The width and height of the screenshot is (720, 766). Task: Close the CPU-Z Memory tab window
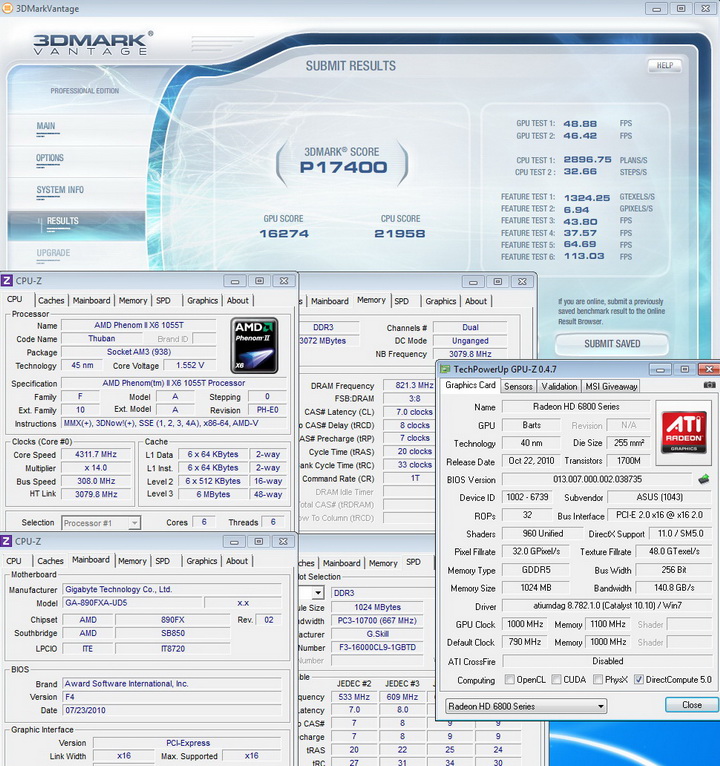(522, 282)
